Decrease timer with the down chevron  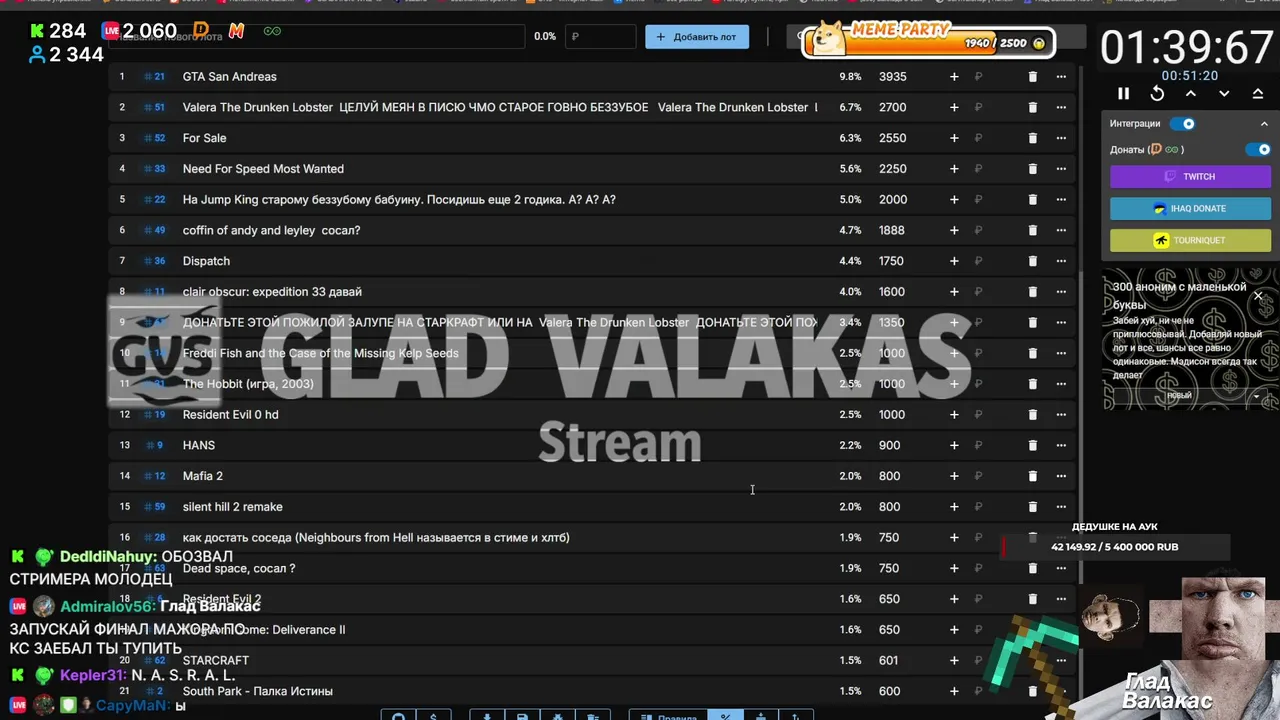point(1224,93)
